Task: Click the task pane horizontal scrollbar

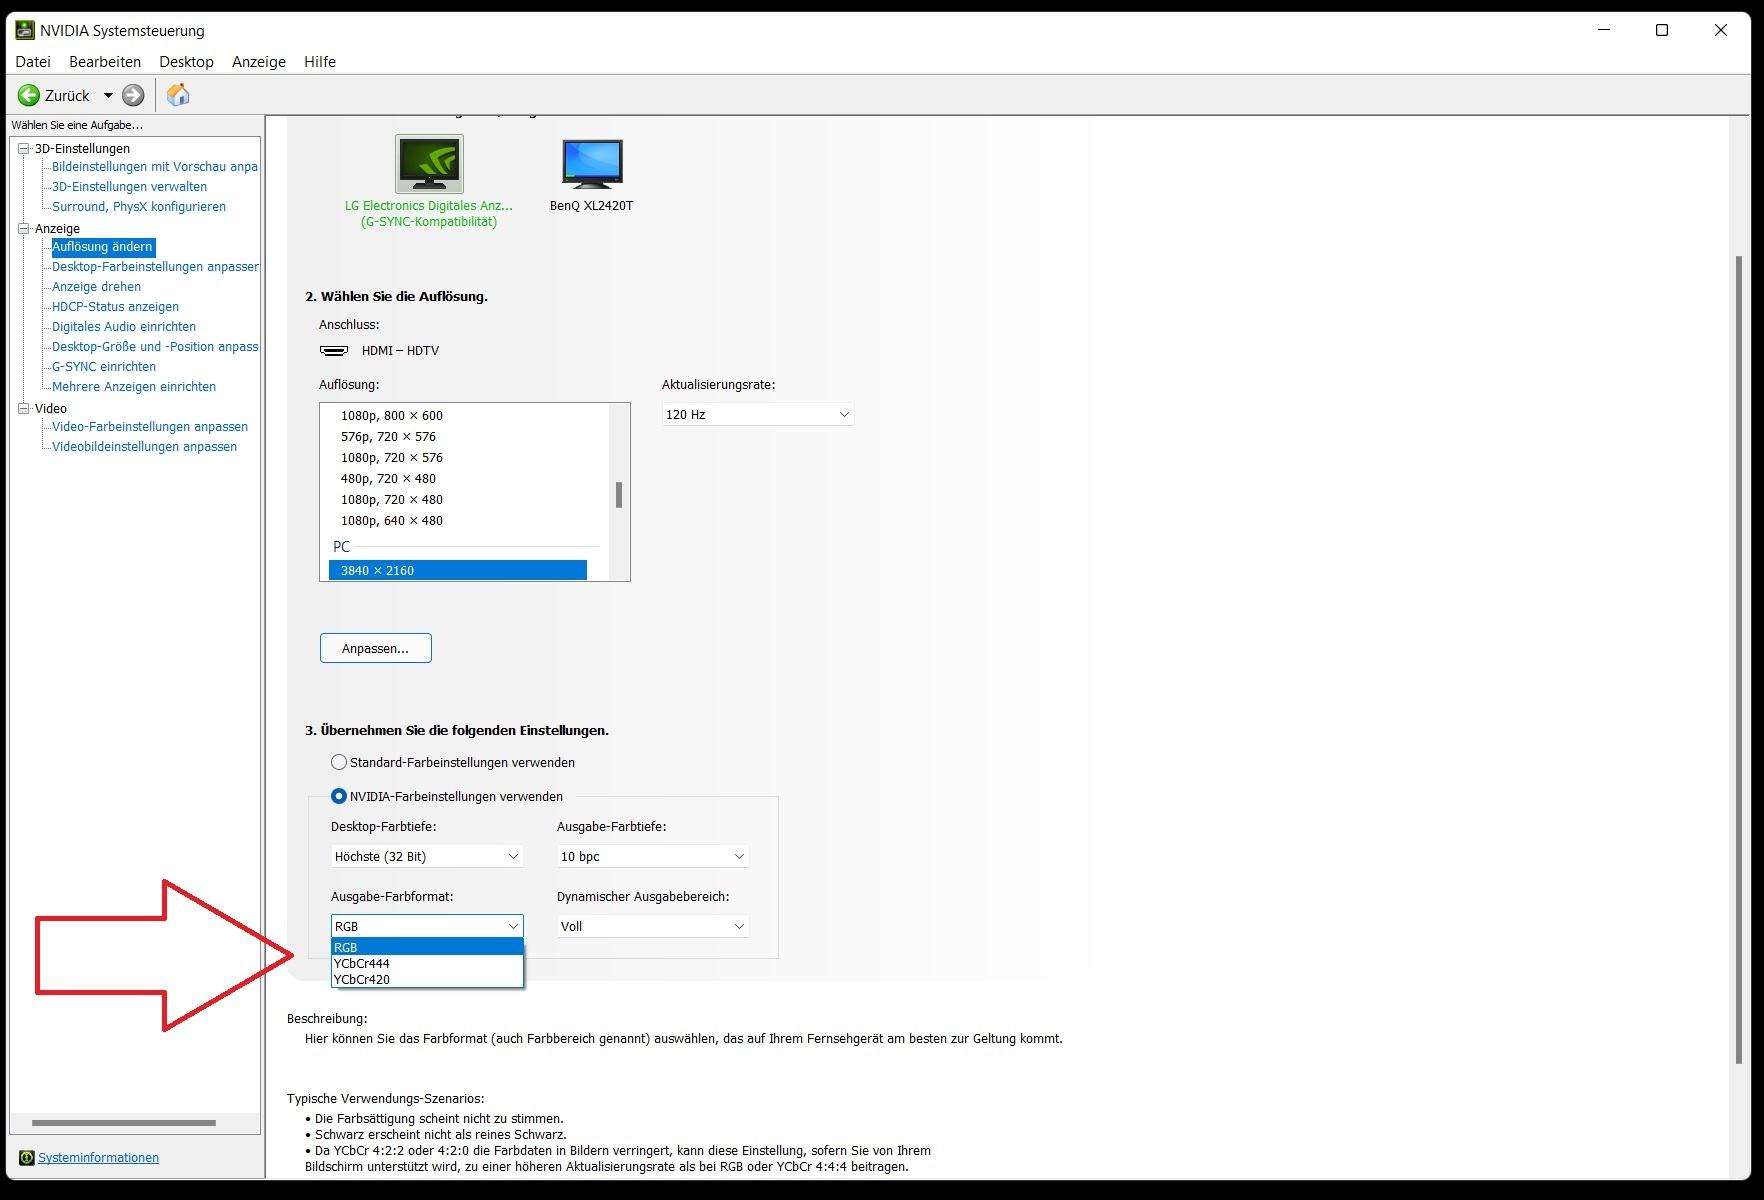Action: click(x=124, y=1123)
